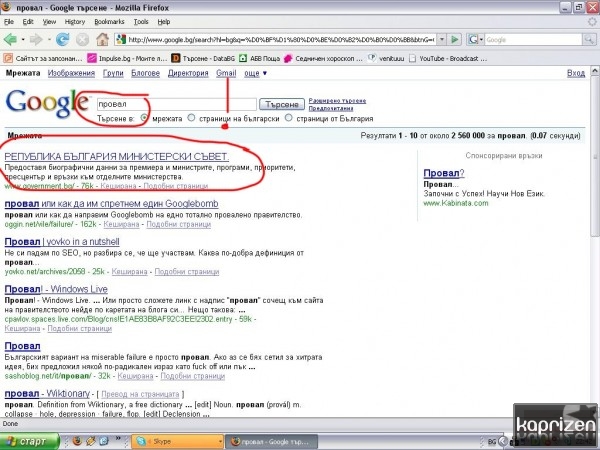Screen dimensions: 600x450
Task: Open the Gmail link
Action: 226,73
